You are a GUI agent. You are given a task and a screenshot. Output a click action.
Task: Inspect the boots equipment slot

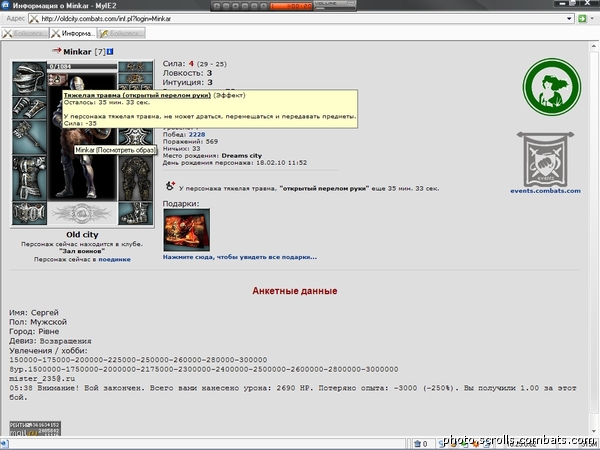coord(135,213)
